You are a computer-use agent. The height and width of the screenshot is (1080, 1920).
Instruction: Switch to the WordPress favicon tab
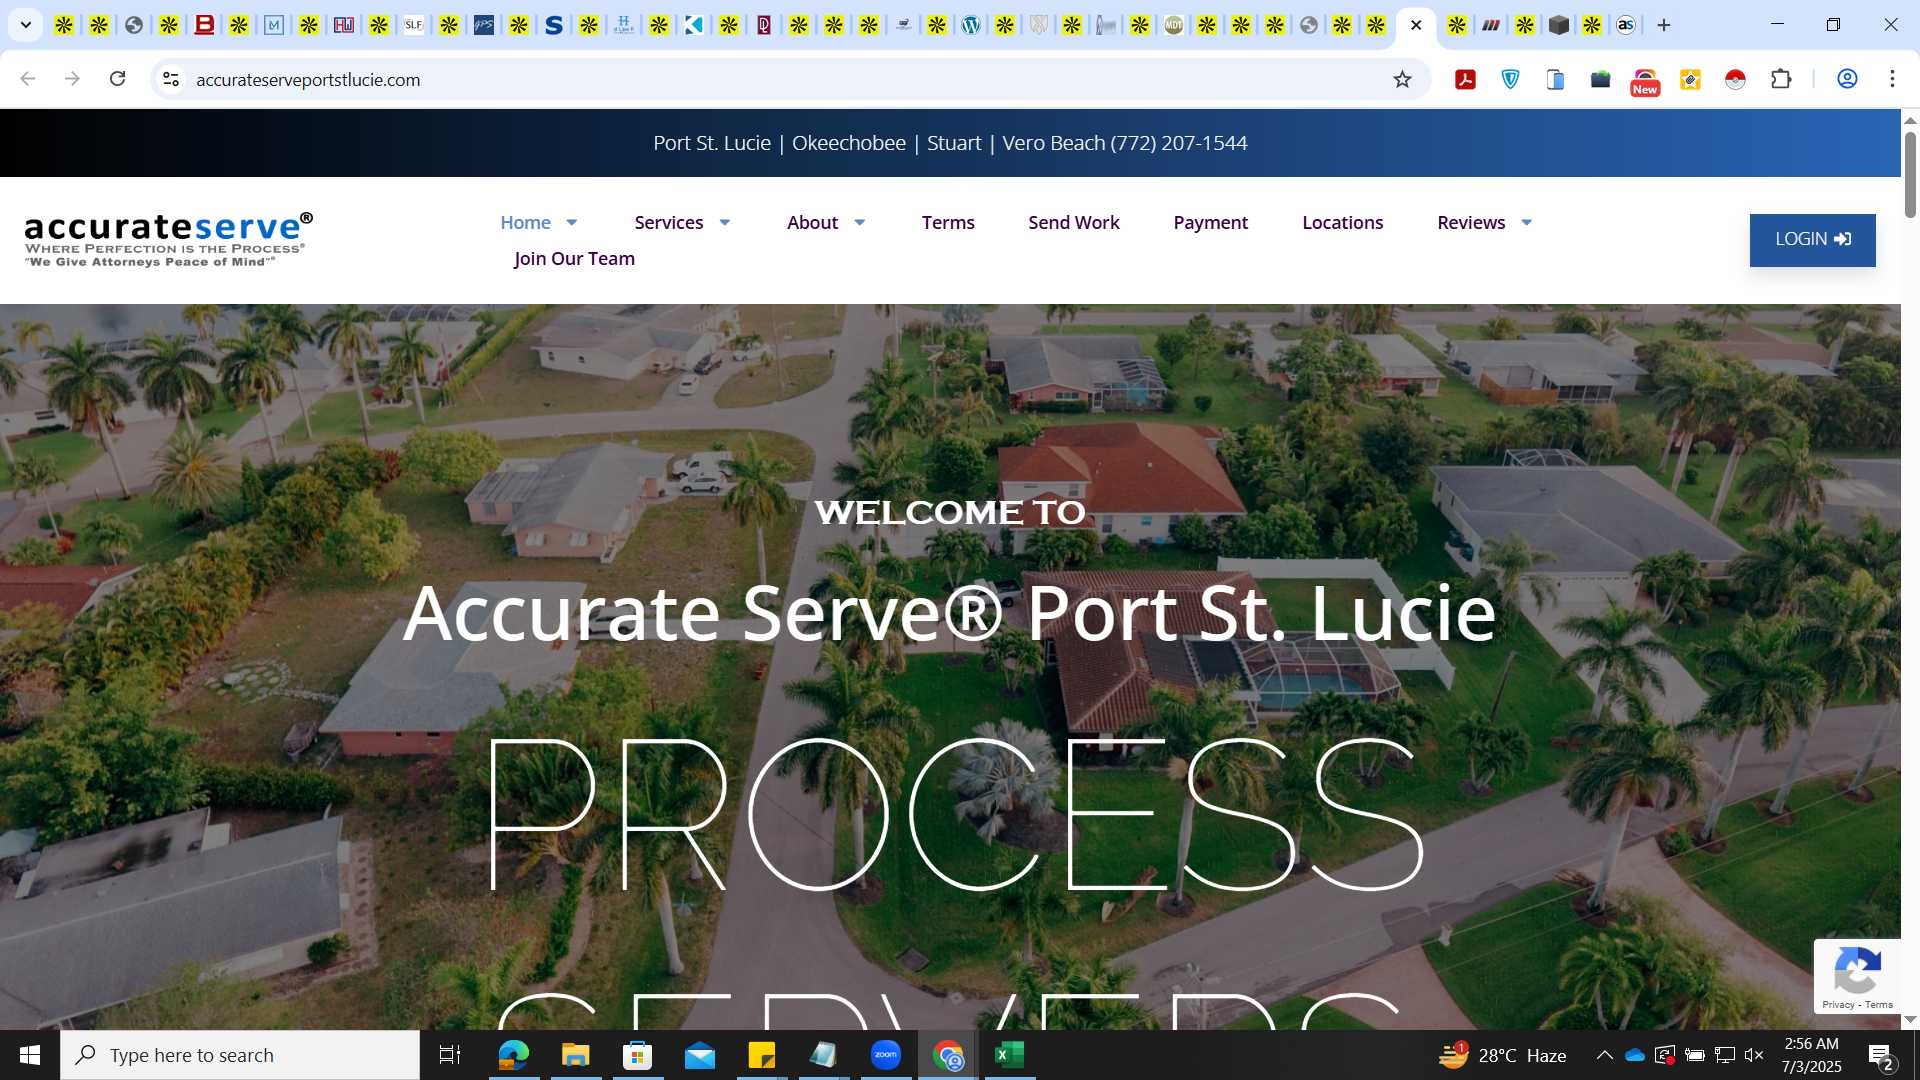coord(971,25)
